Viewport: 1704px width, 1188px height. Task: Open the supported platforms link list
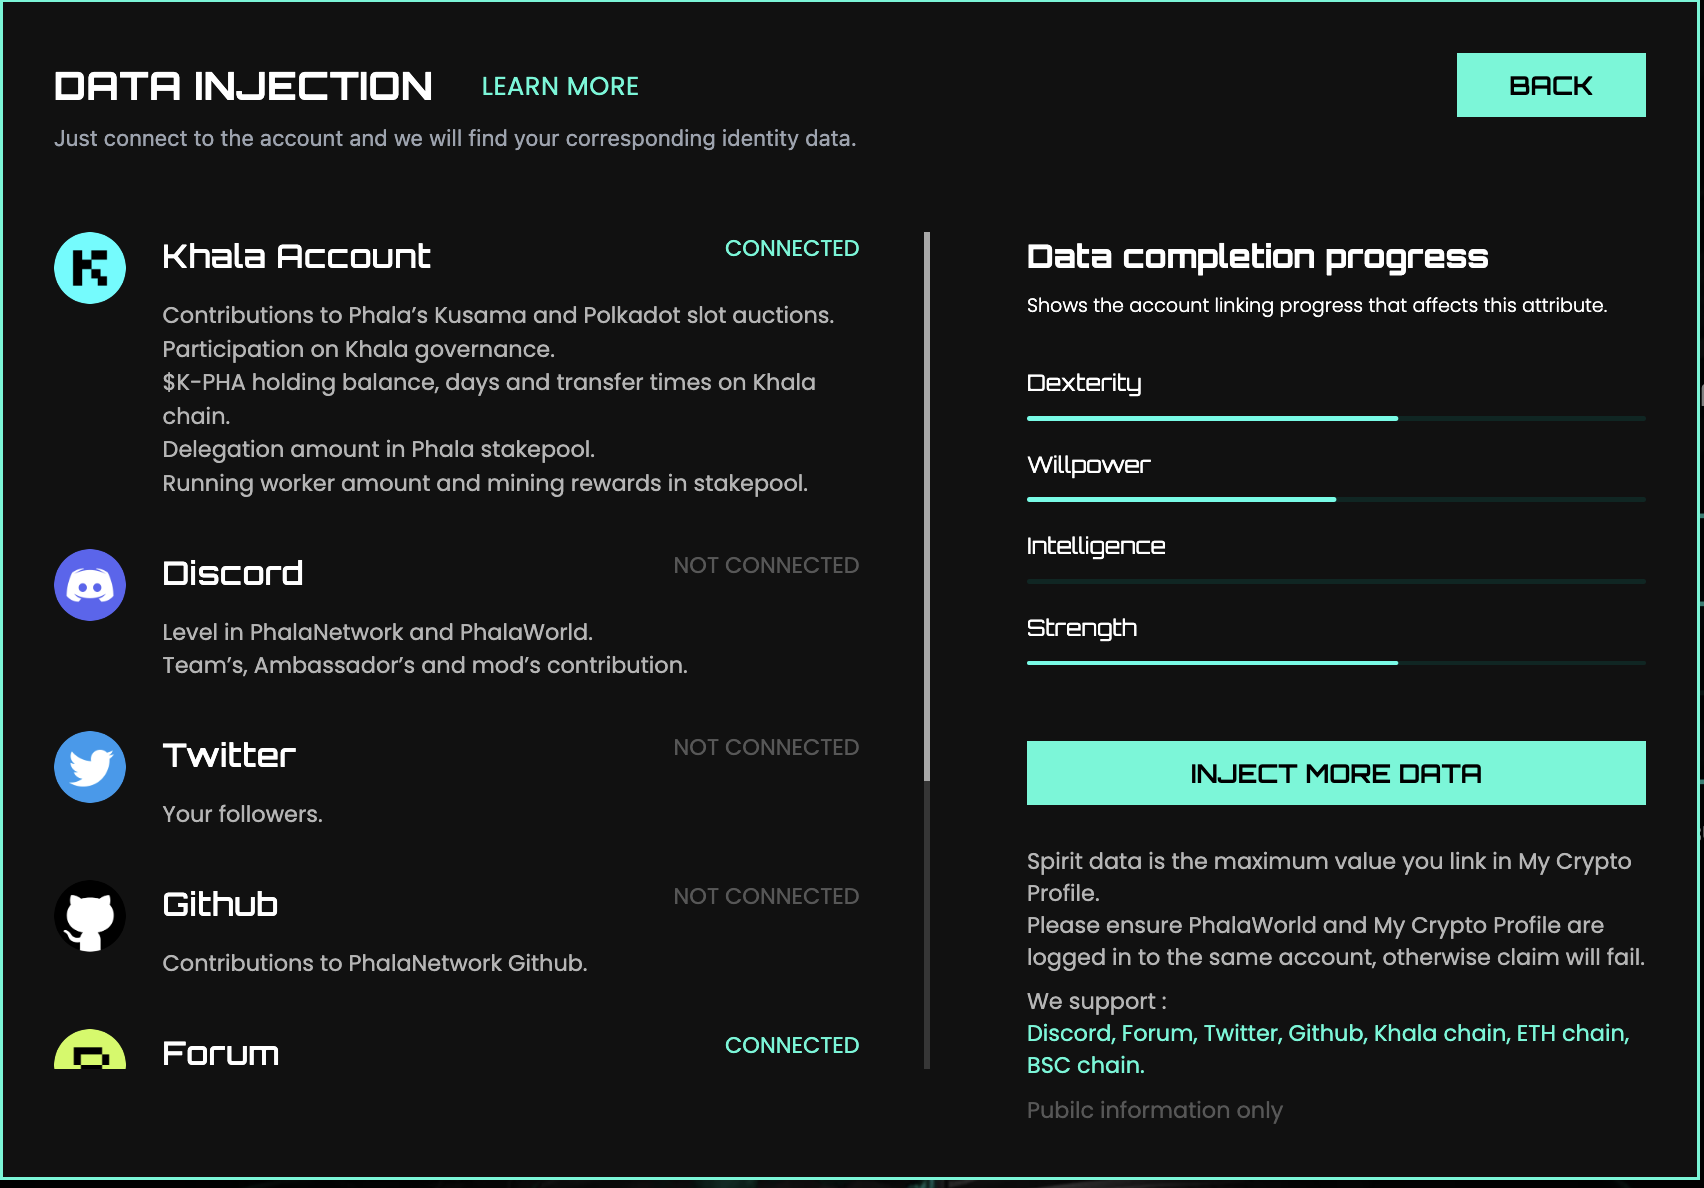coord(1328,1049)
